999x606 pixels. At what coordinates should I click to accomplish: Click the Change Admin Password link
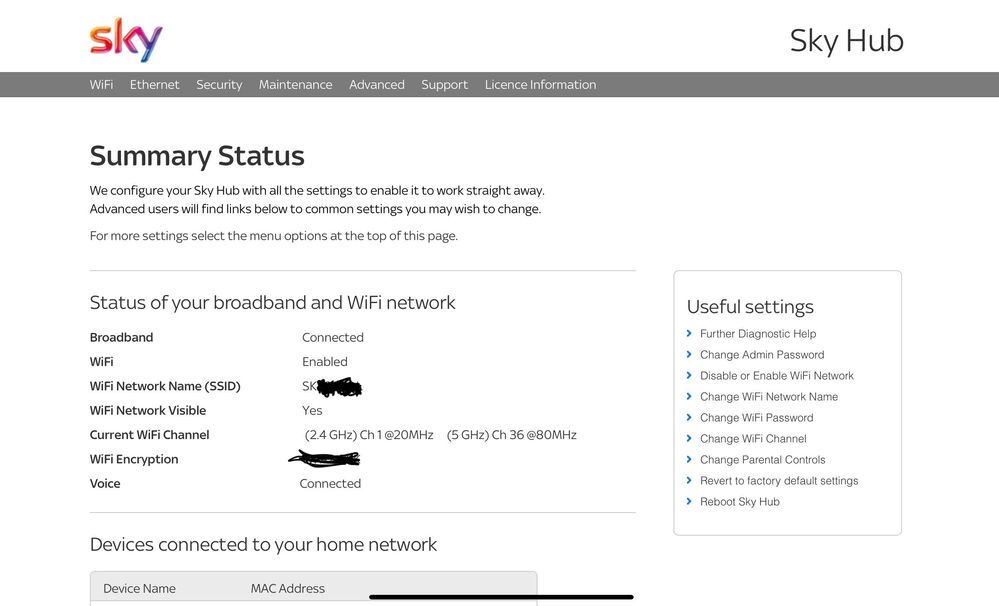(762, 355)
